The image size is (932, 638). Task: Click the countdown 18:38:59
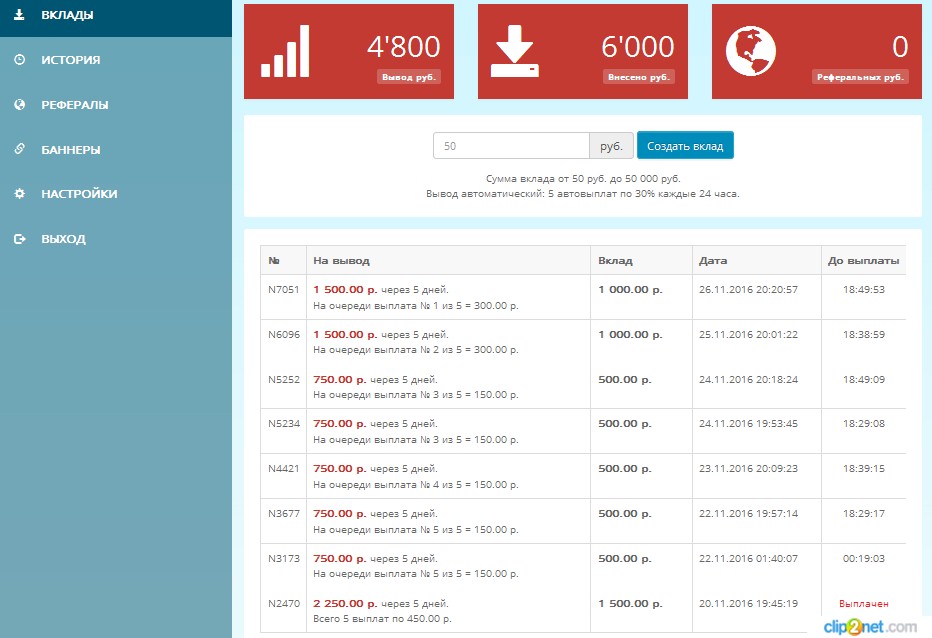pyautogui.click(x=864, y=334)
